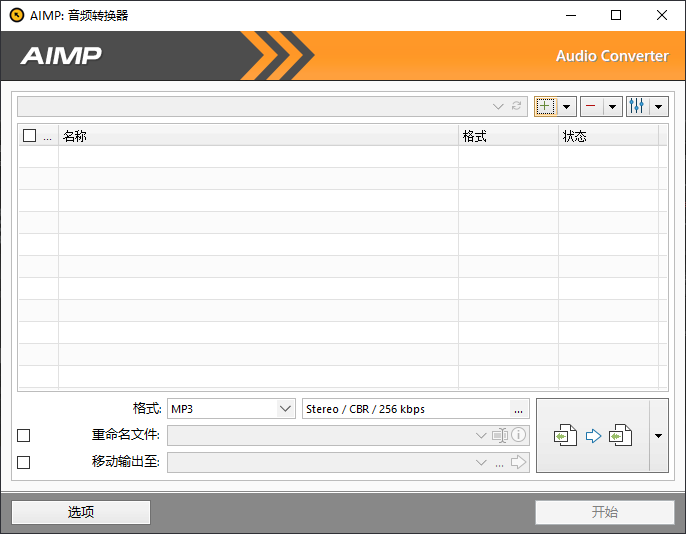This screenshot has height=534, width=686.
Task: Expand the top preset combo box chevron
Action: [x=498, y=106]
